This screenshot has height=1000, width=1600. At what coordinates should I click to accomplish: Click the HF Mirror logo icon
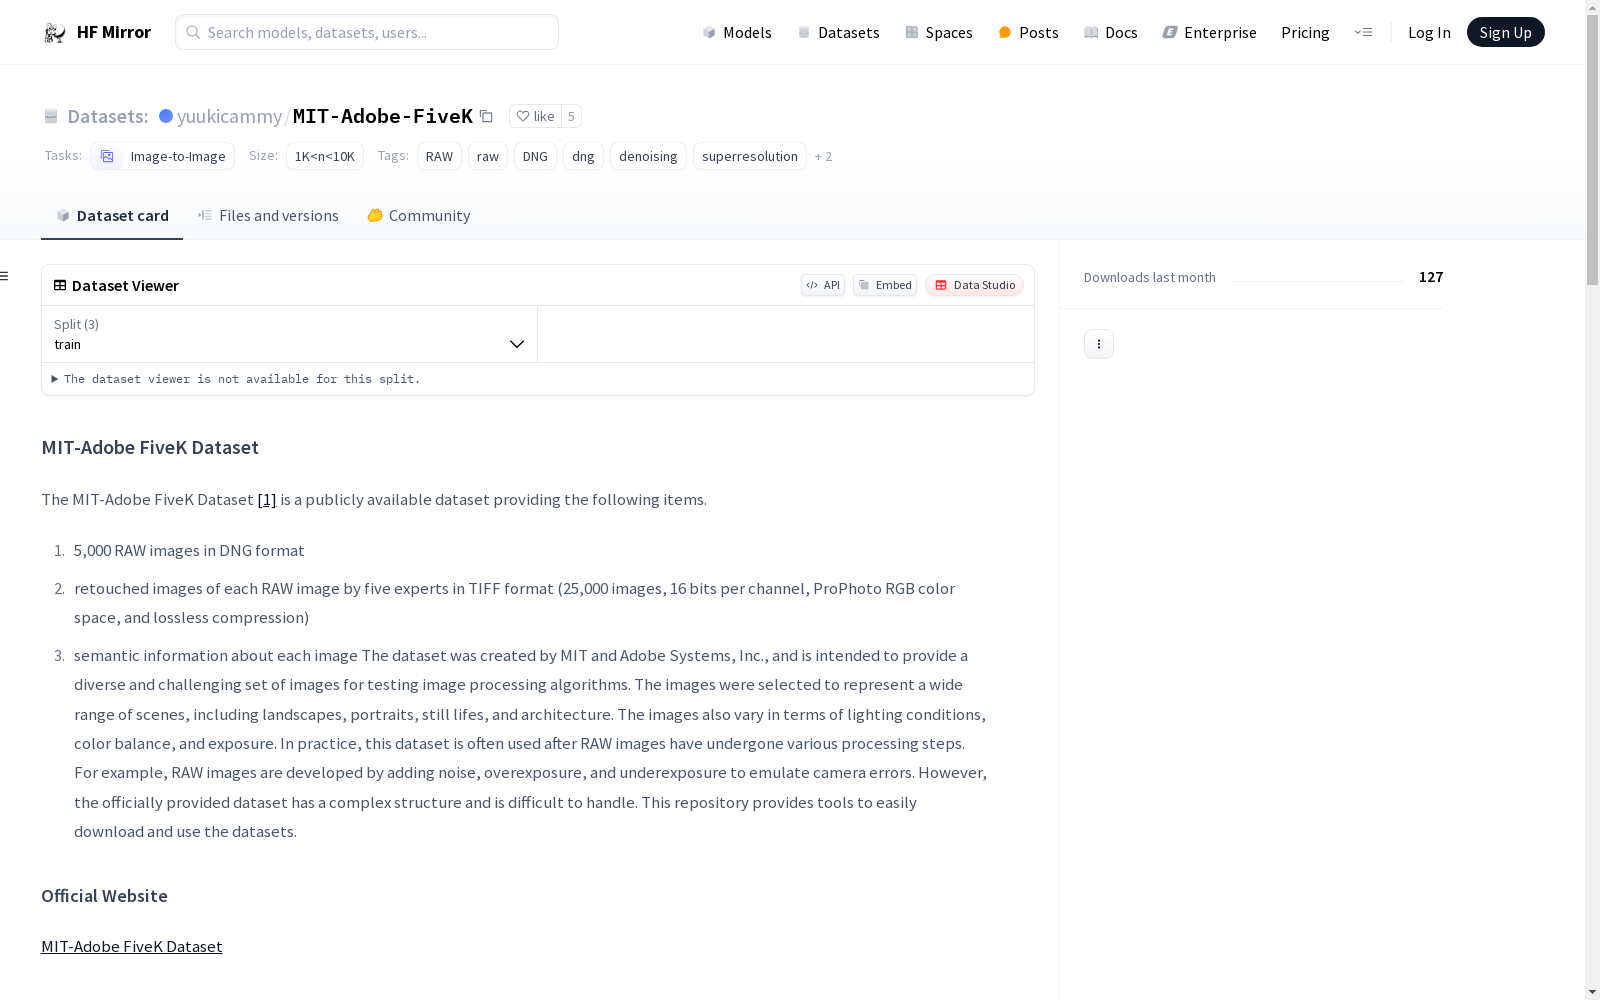[x=55, y=33]
